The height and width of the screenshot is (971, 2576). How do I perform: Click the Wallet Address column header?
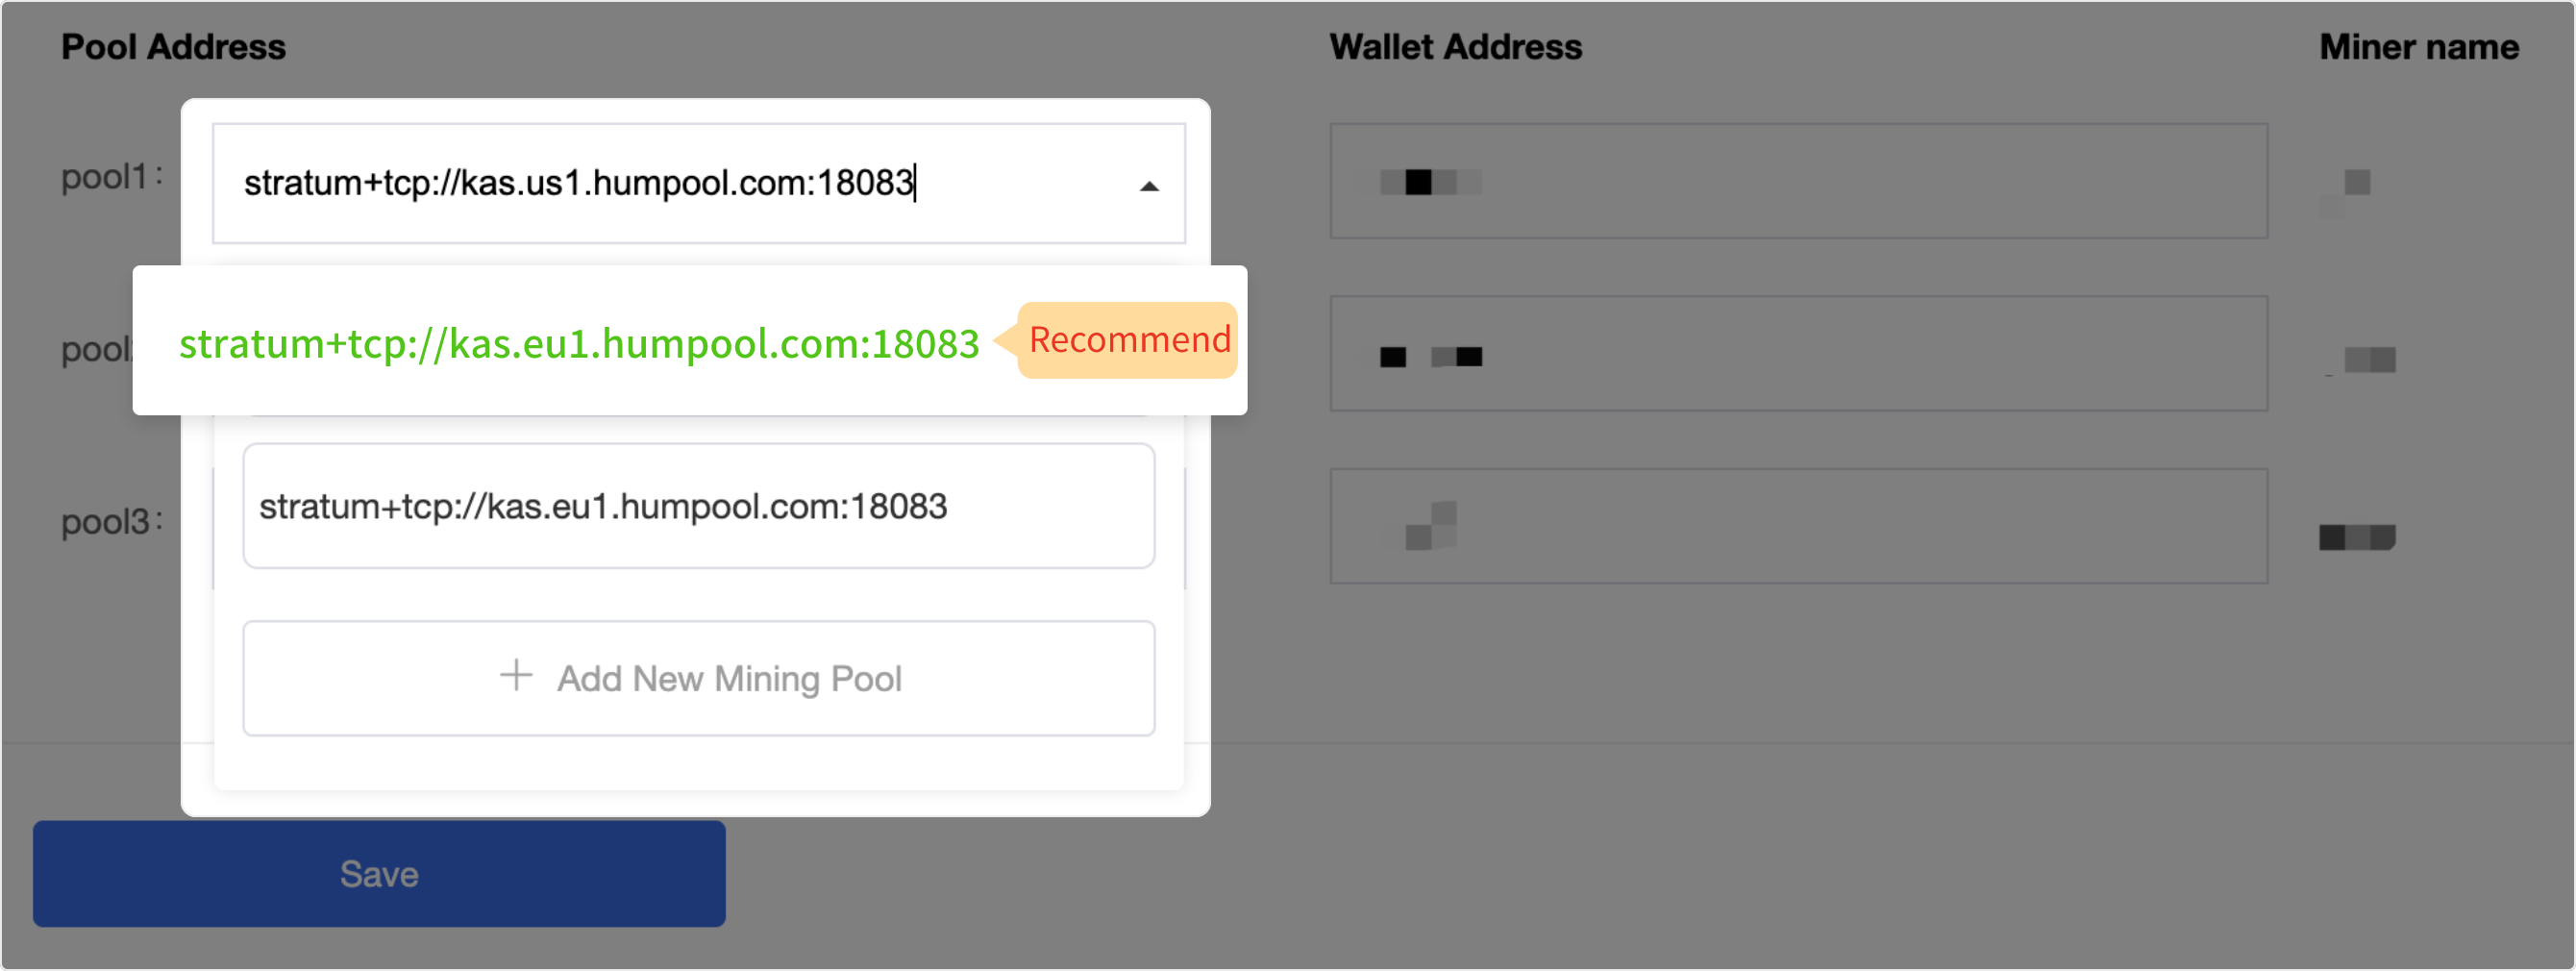point(1455,47)
